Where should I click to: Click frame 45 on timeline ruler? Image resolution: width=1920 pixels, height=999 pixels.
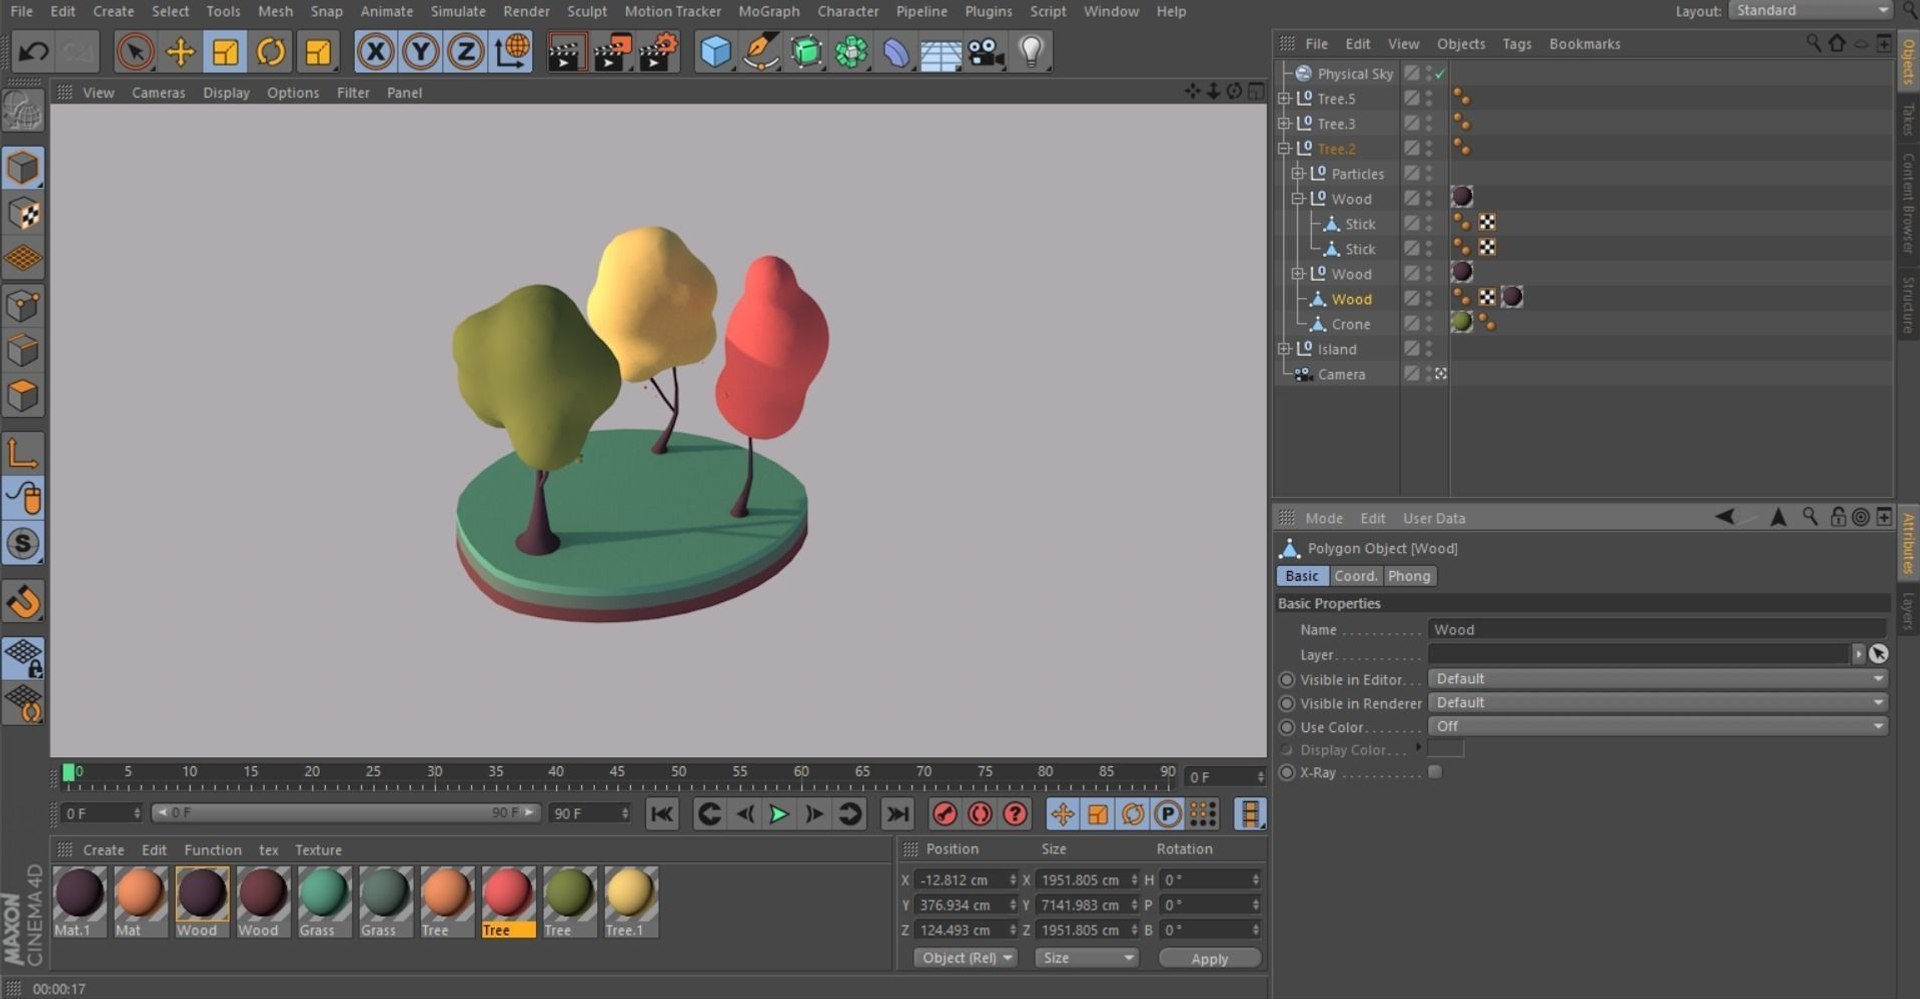617,773
